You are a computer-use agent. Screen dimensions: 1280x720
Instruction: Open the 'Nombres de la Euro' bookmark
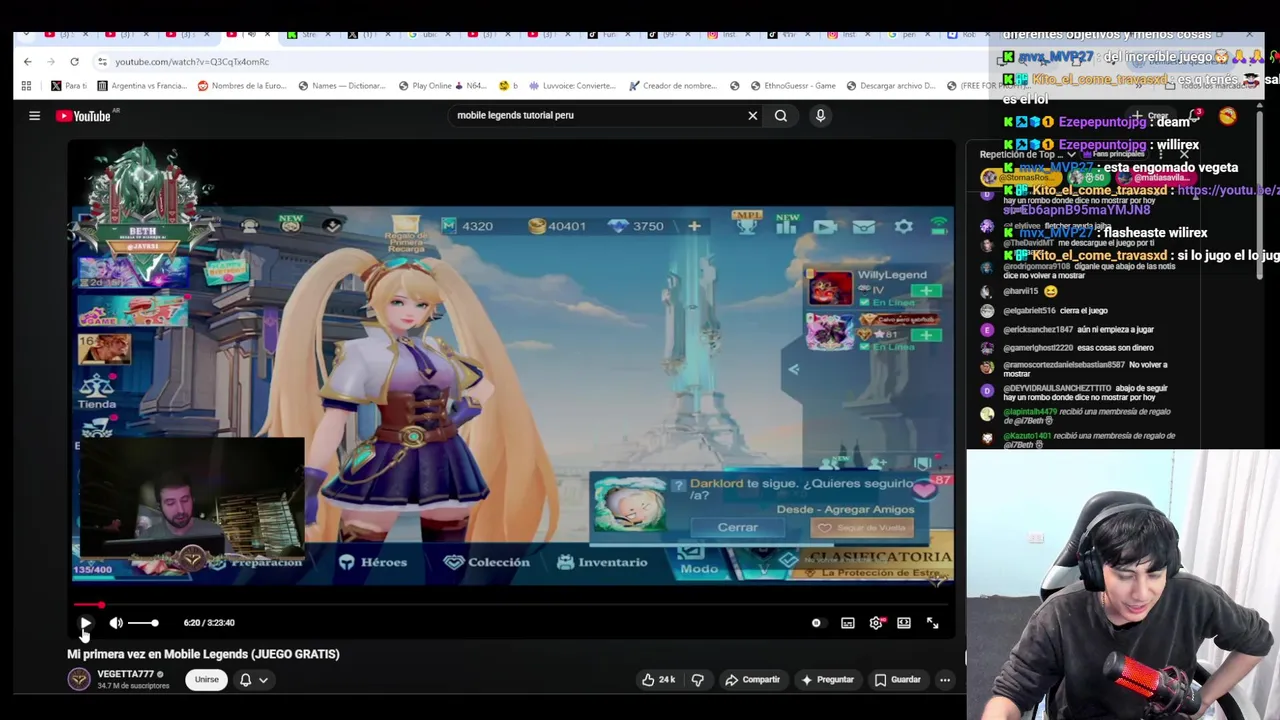241,86
